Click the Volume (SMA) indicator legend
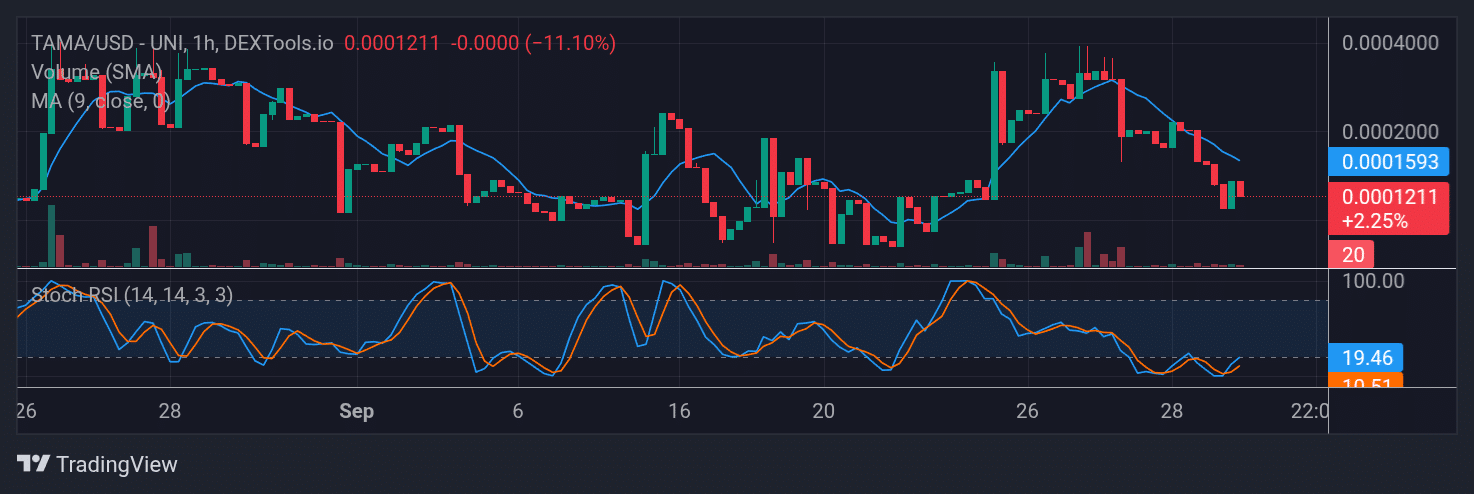This screenshot has width=1474, height=494. click(x=96, y=72)
